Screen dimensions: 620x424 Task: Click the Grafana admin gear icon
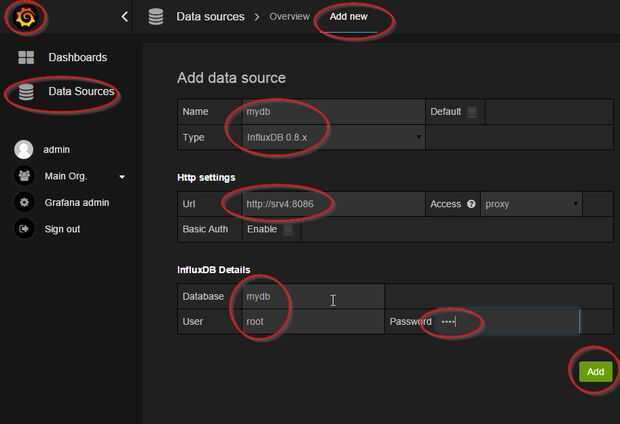click(24, 202)
